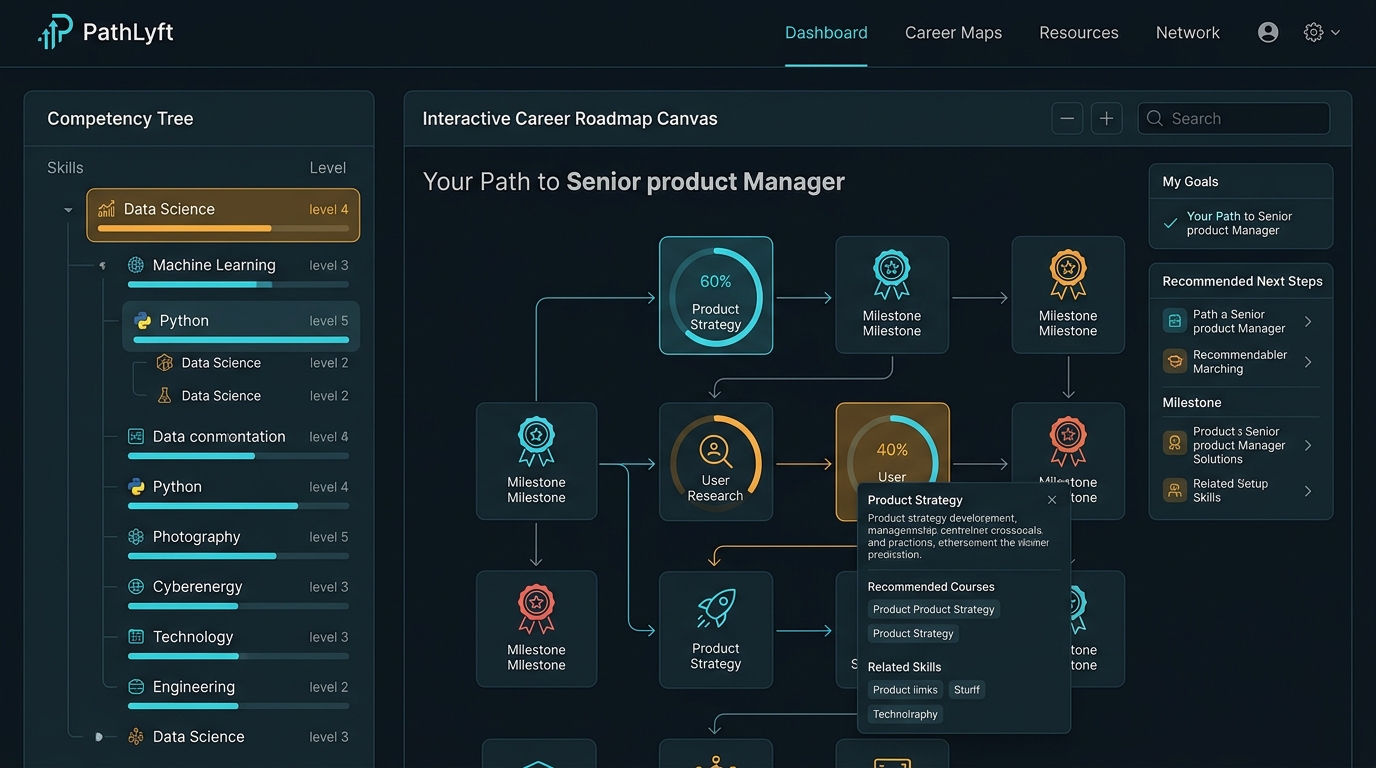Screen dimensions: 1376x768
Task: Open the Recommendabler Marching chevron
Action: pyautogui.click(x=1308, y=362)
